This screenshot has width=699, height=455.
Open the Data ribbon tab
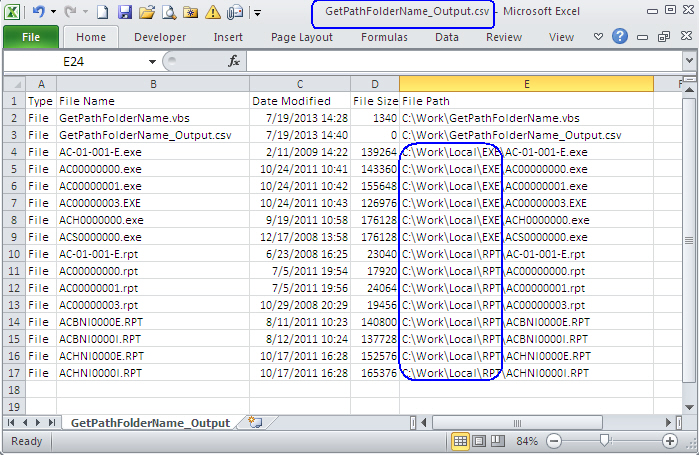tap(447, 37)
